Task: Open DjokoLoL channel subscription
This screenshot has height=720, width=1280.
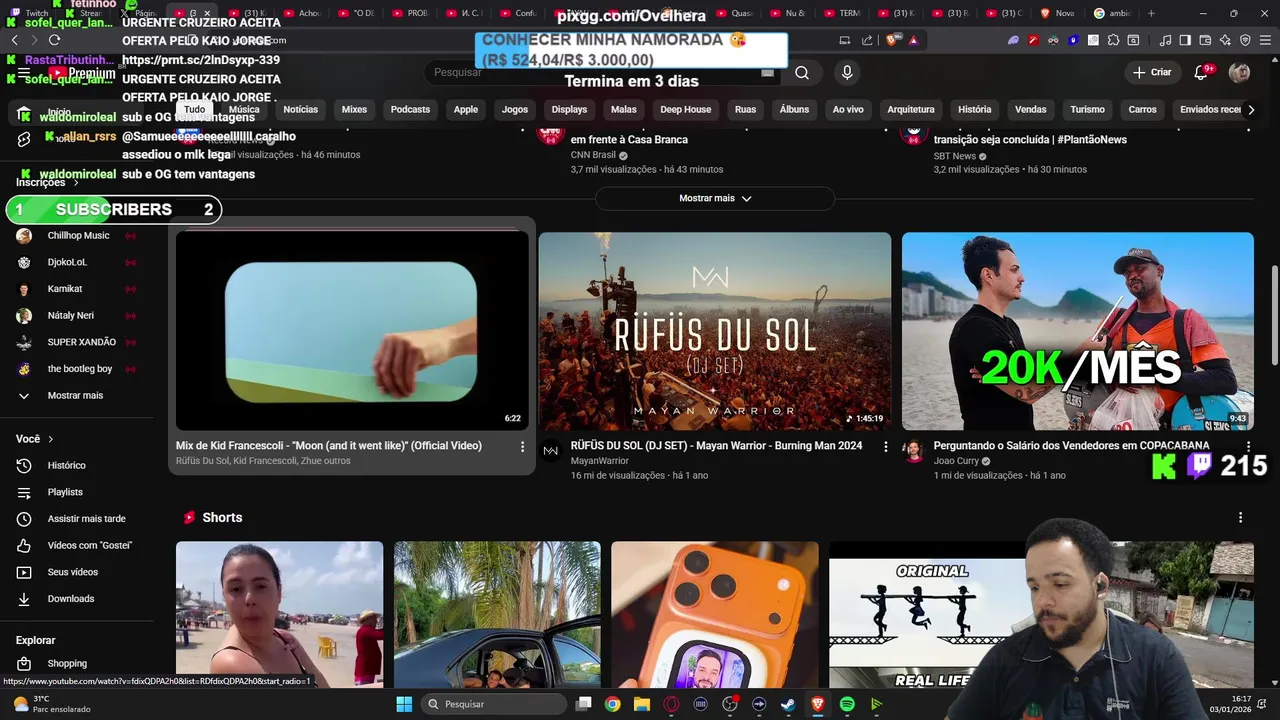Action: [x=67, y=262]
